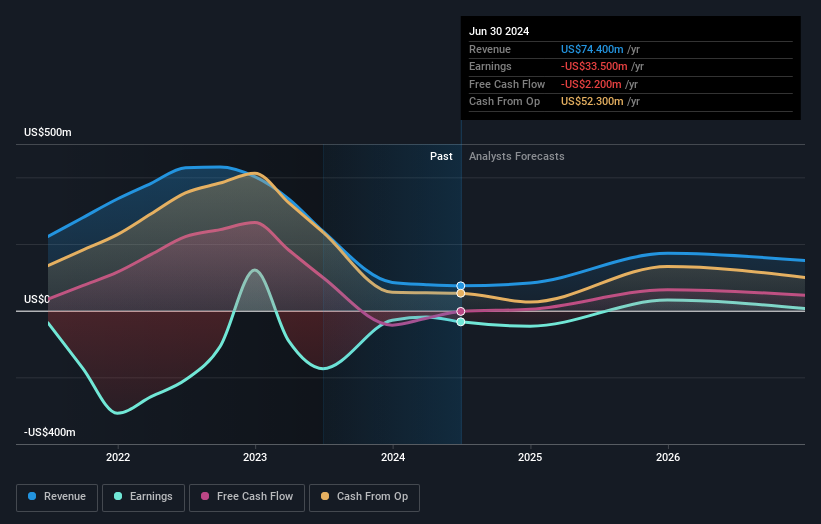Select the blue Revenue data point marker
Image resolution: width=821 pixels, height=524 pixels.
tap(461, 286)
